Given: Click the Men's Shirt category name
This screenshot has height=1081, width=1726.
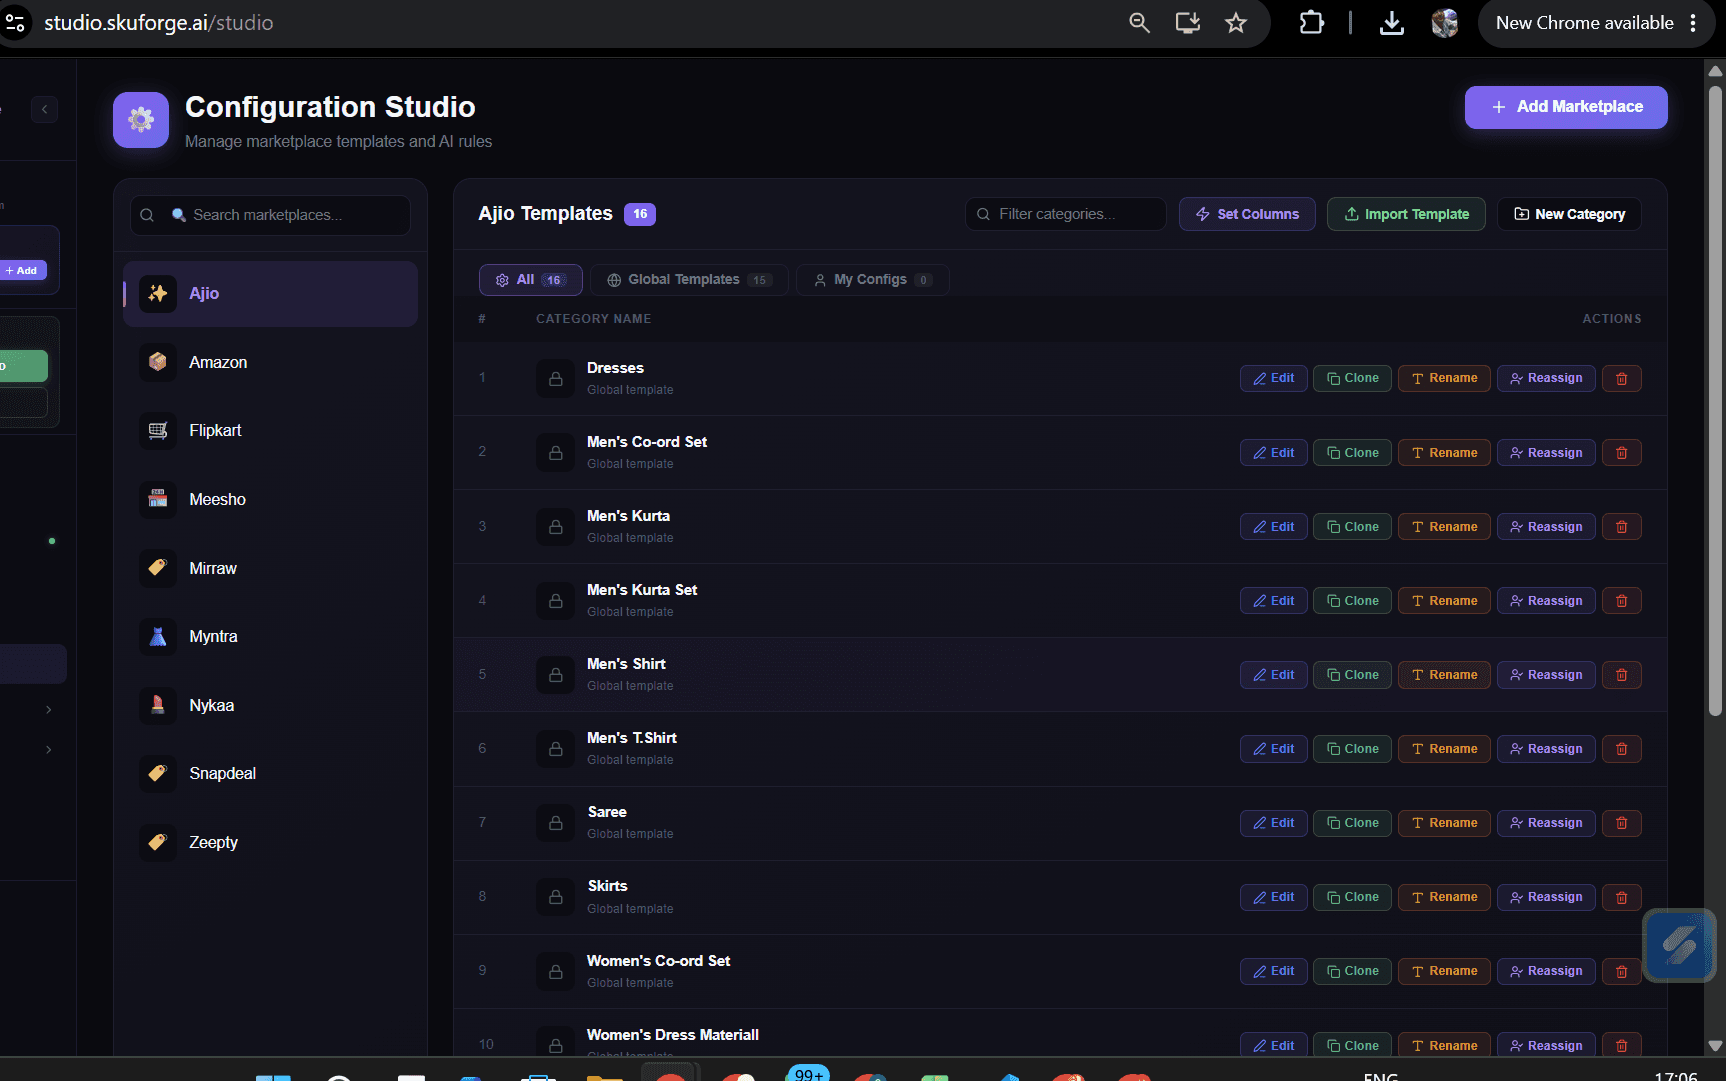Looking at the screenshot, I should (626, 664).
